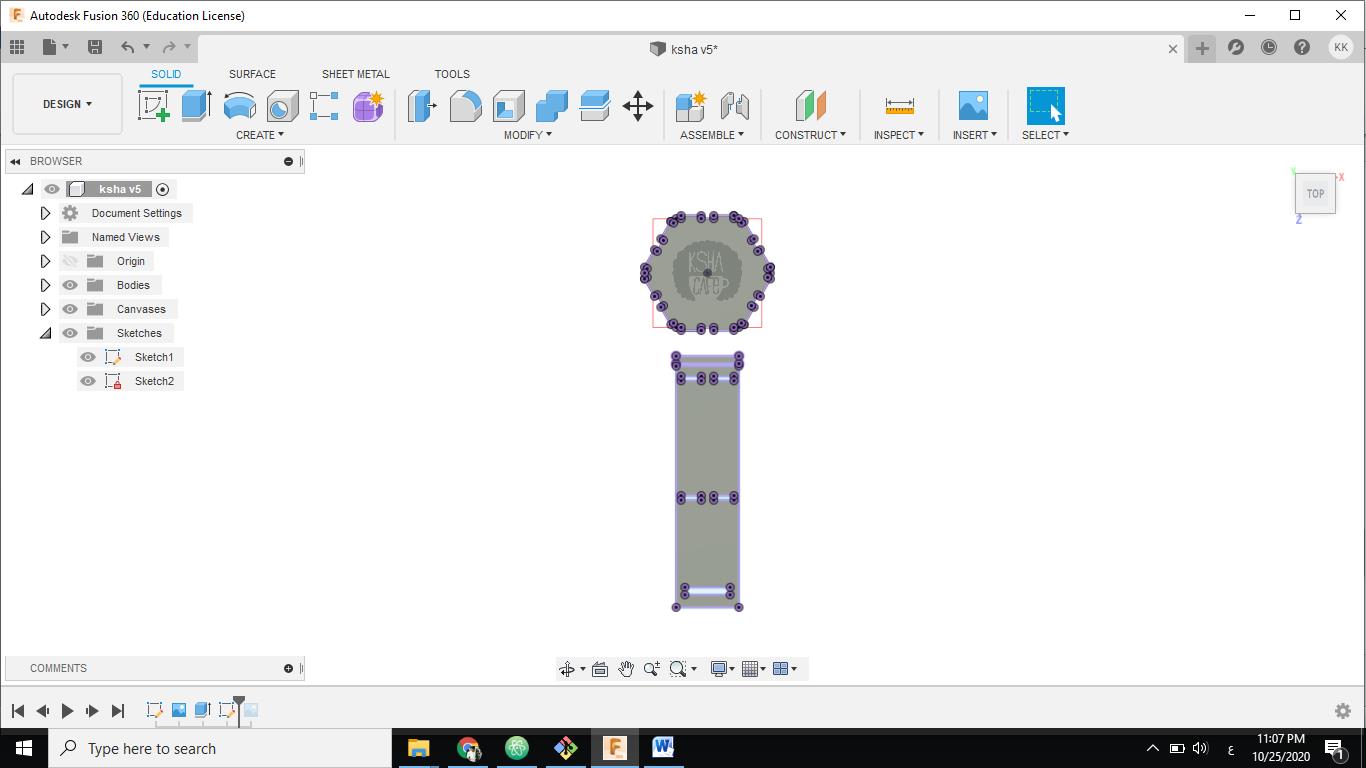This screenshot has width=1366, height=768.
Task: Play the timeline
Action: point(67,711)
